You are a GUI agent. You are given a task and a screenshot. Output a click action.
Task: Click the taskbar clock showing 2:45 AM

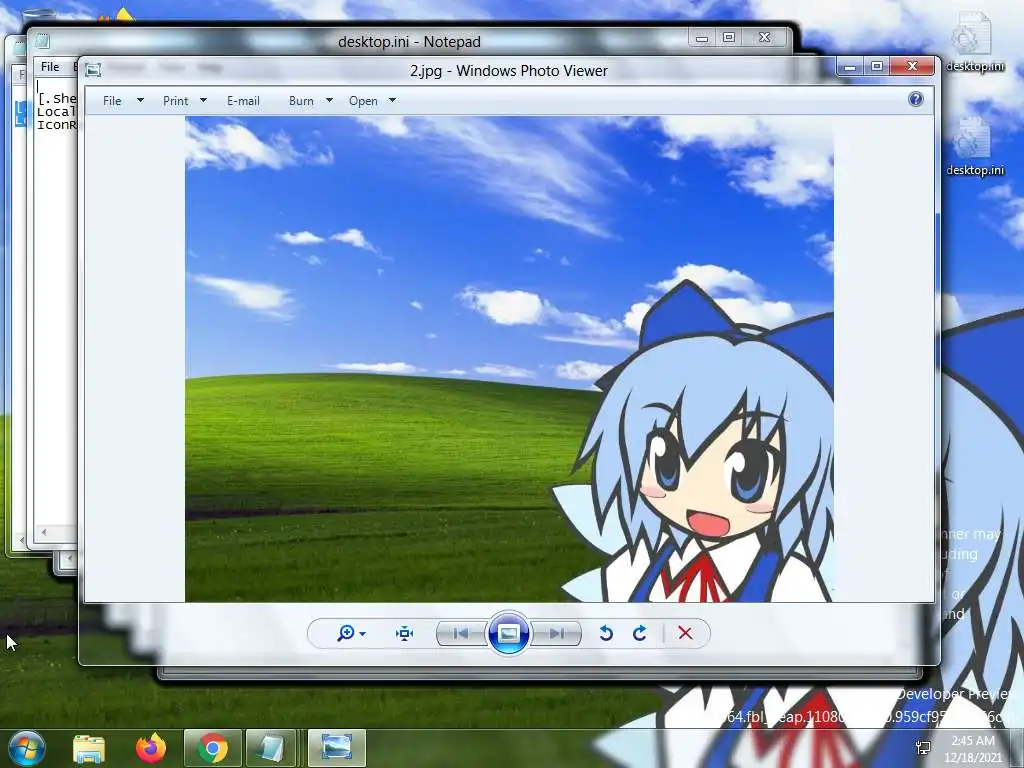[x=973, y=749]
